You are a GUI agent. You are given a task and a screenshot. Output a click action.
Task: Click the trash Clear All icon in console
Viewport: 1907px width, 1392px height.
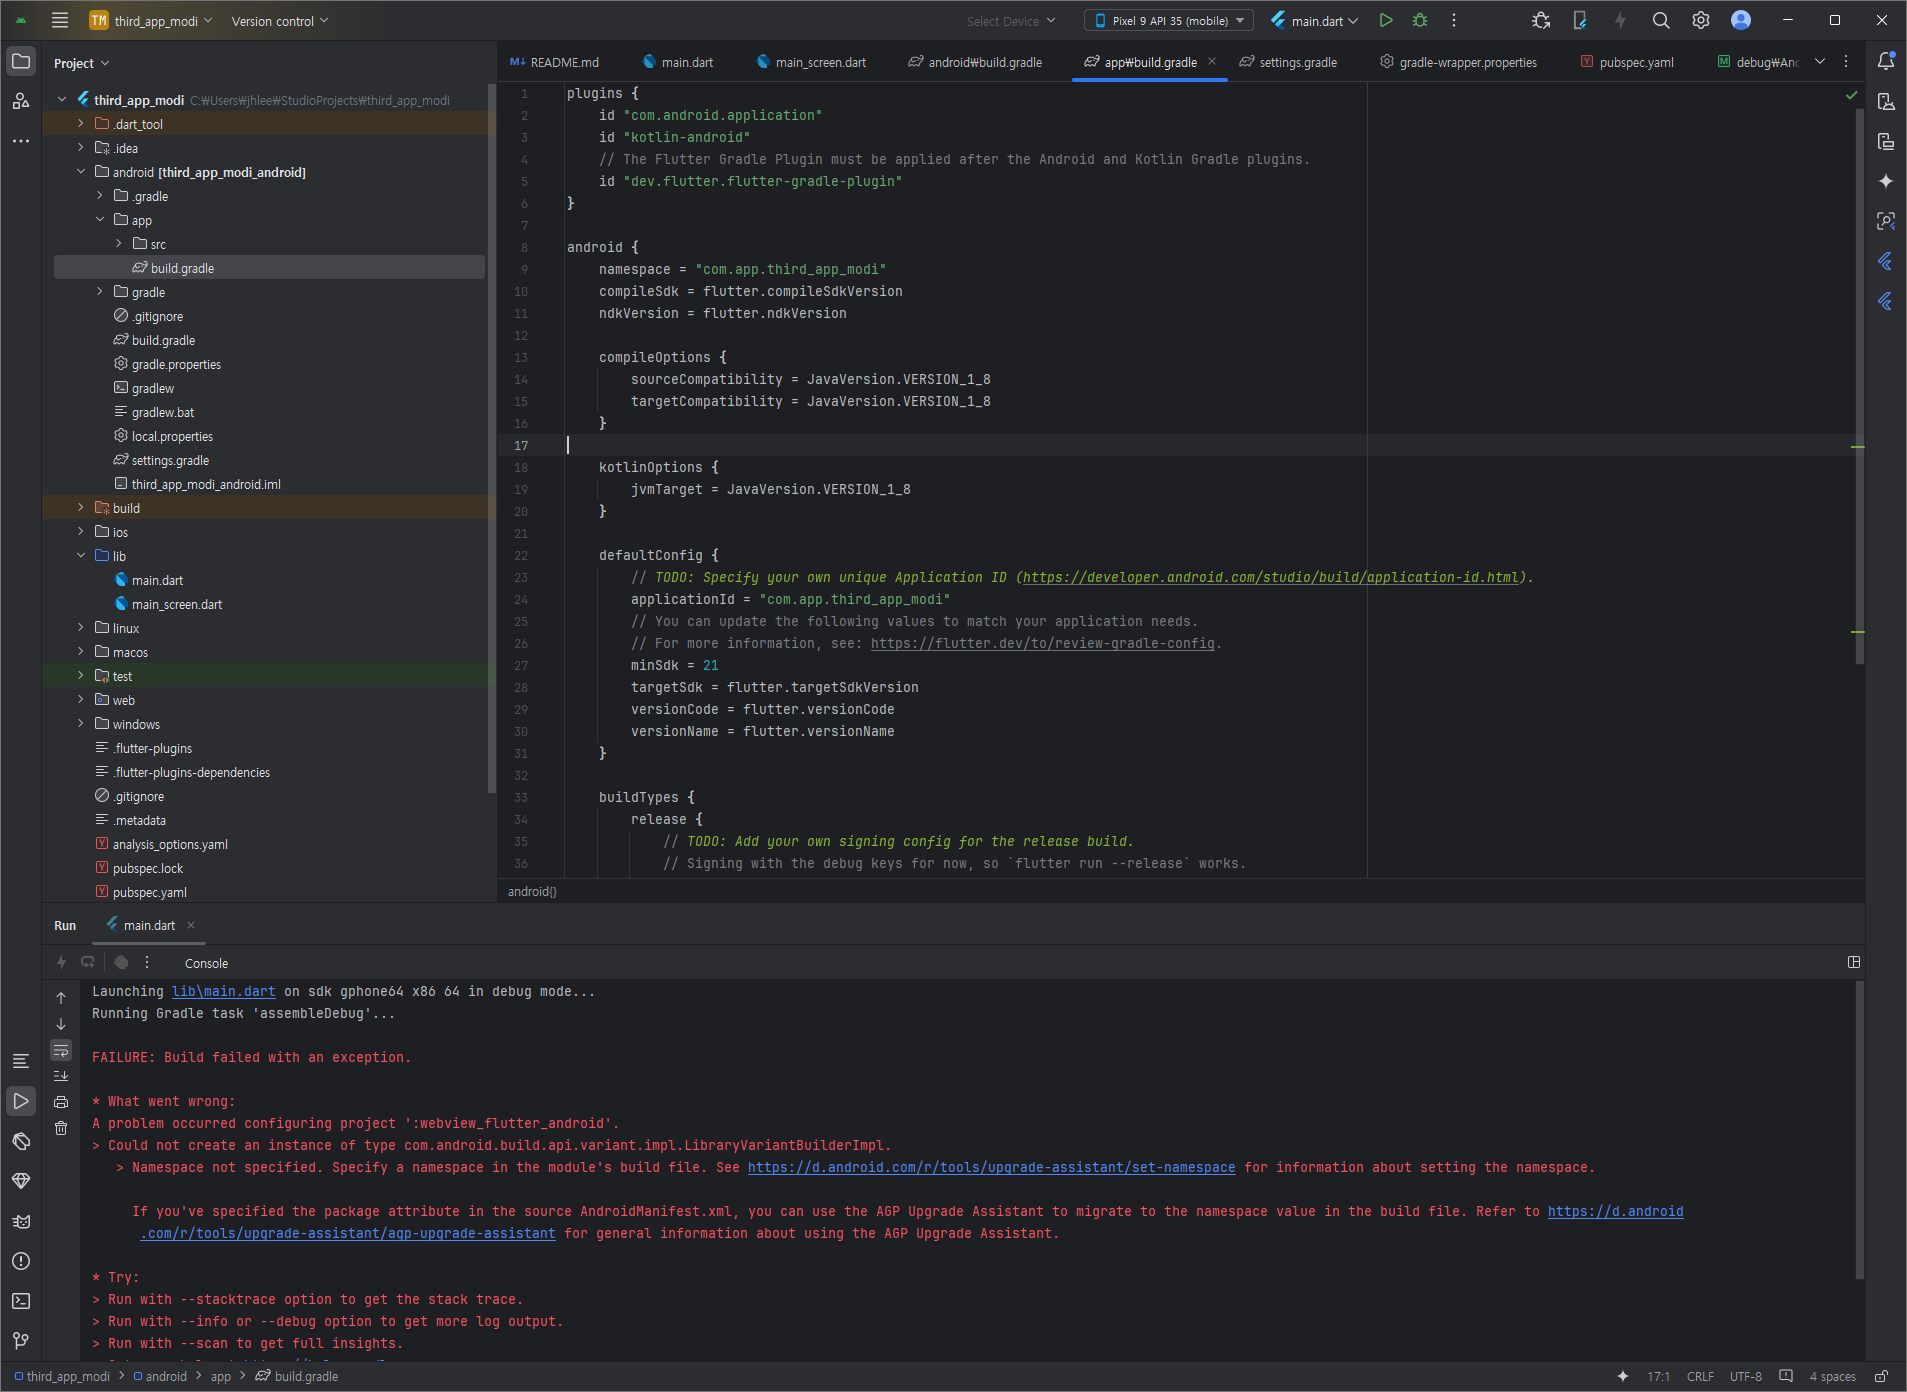(x=61, y=1128)
